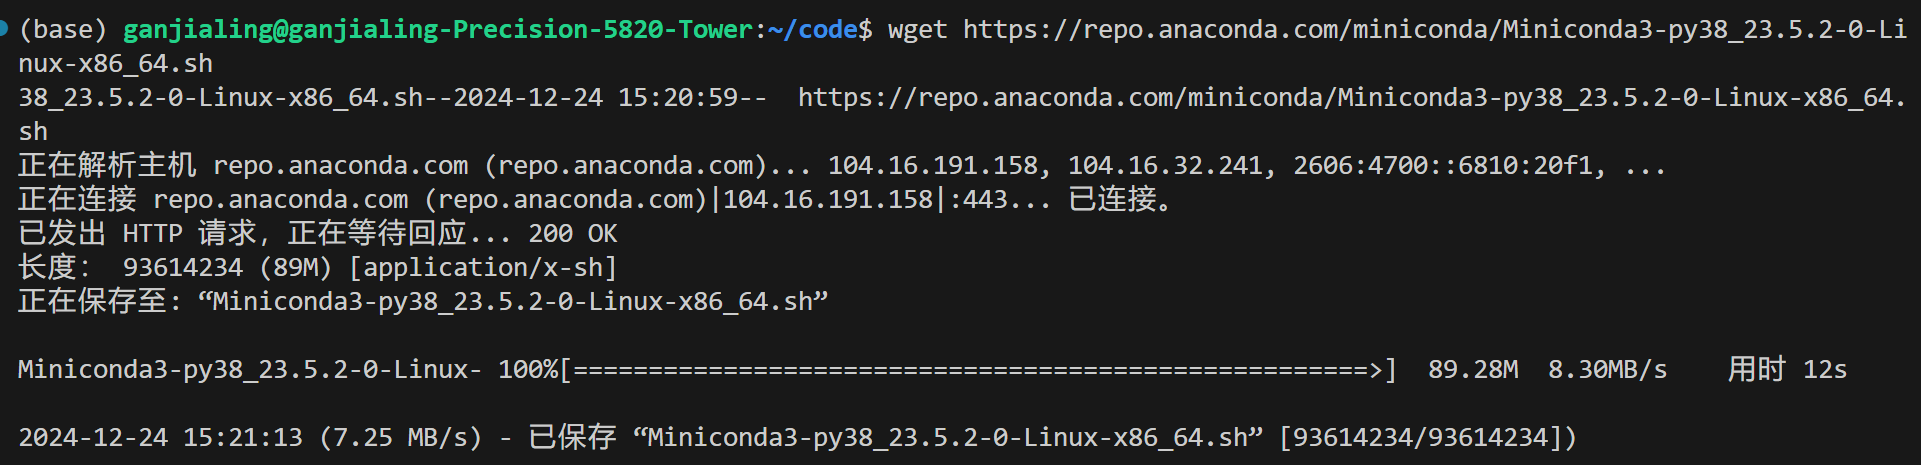Click the 89.28M downloaded size
Viewport: 1921px width, 465px height.
[x=1473, y=370]
